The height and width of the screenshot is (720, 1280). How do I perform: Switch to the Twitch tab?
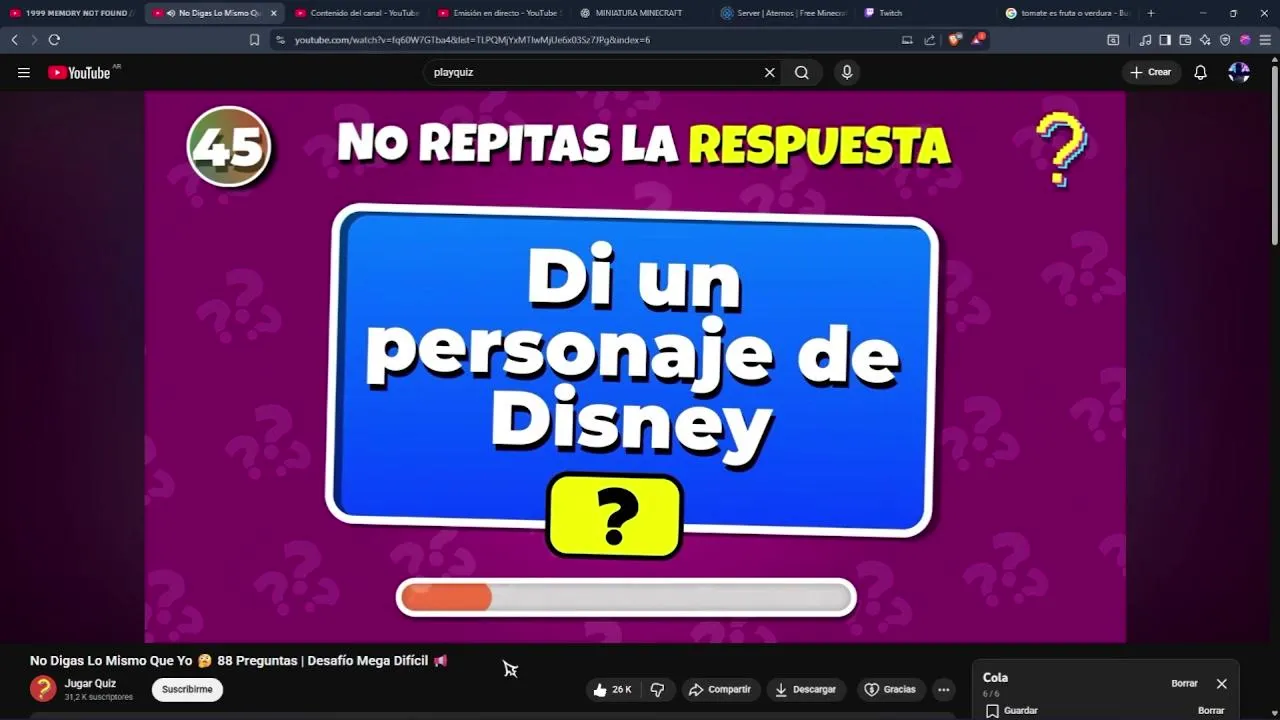927,13
